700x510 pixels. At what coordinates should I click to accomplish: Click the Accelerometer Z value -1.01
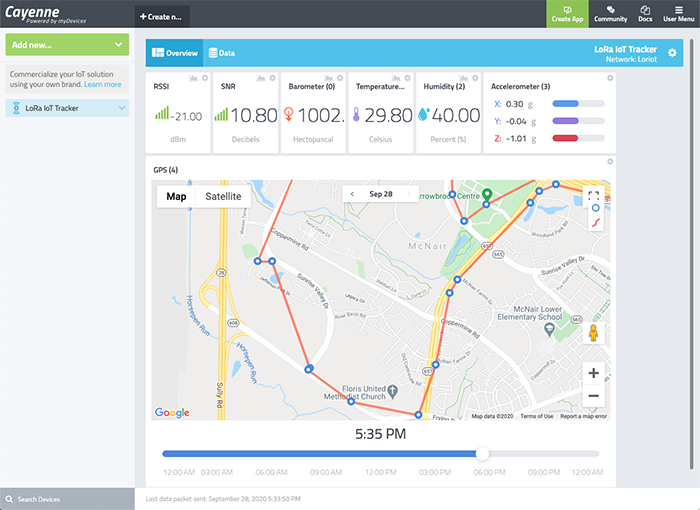[x=517, y=138]
